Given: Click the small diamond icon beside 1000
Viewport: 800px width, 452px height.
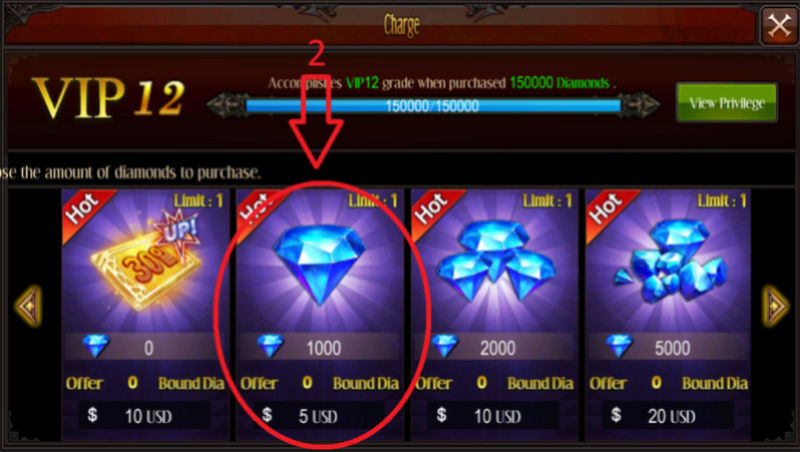Looking at the screenshot, I should pos(270,346).
